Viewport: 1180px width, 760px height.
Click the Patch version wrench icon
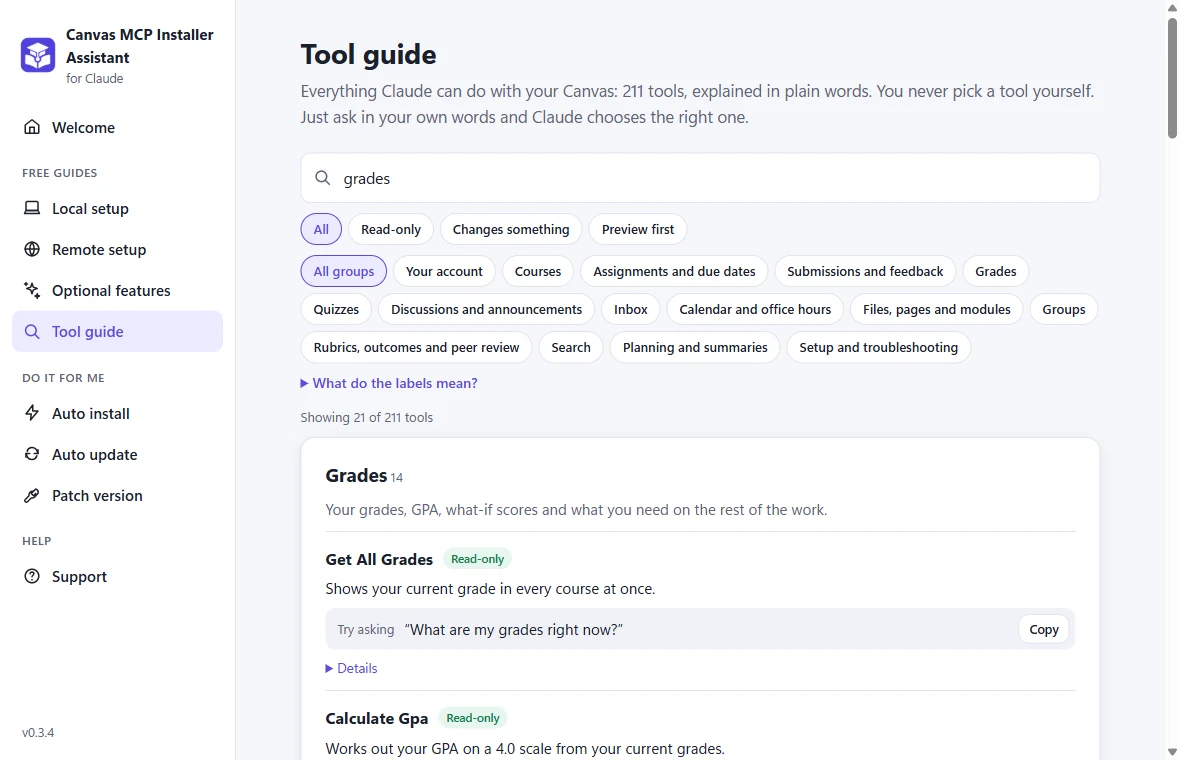coord(32,495)
